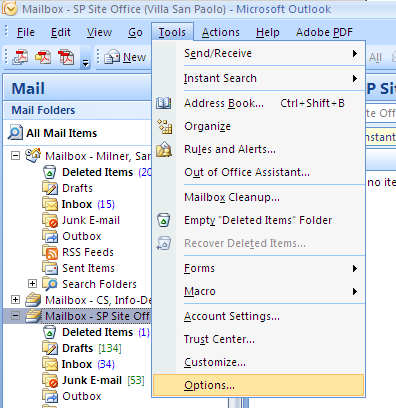Screen dimensions: 396x408
Task: Click the third Adobe PDF toolbar icon
Action: 66,57
